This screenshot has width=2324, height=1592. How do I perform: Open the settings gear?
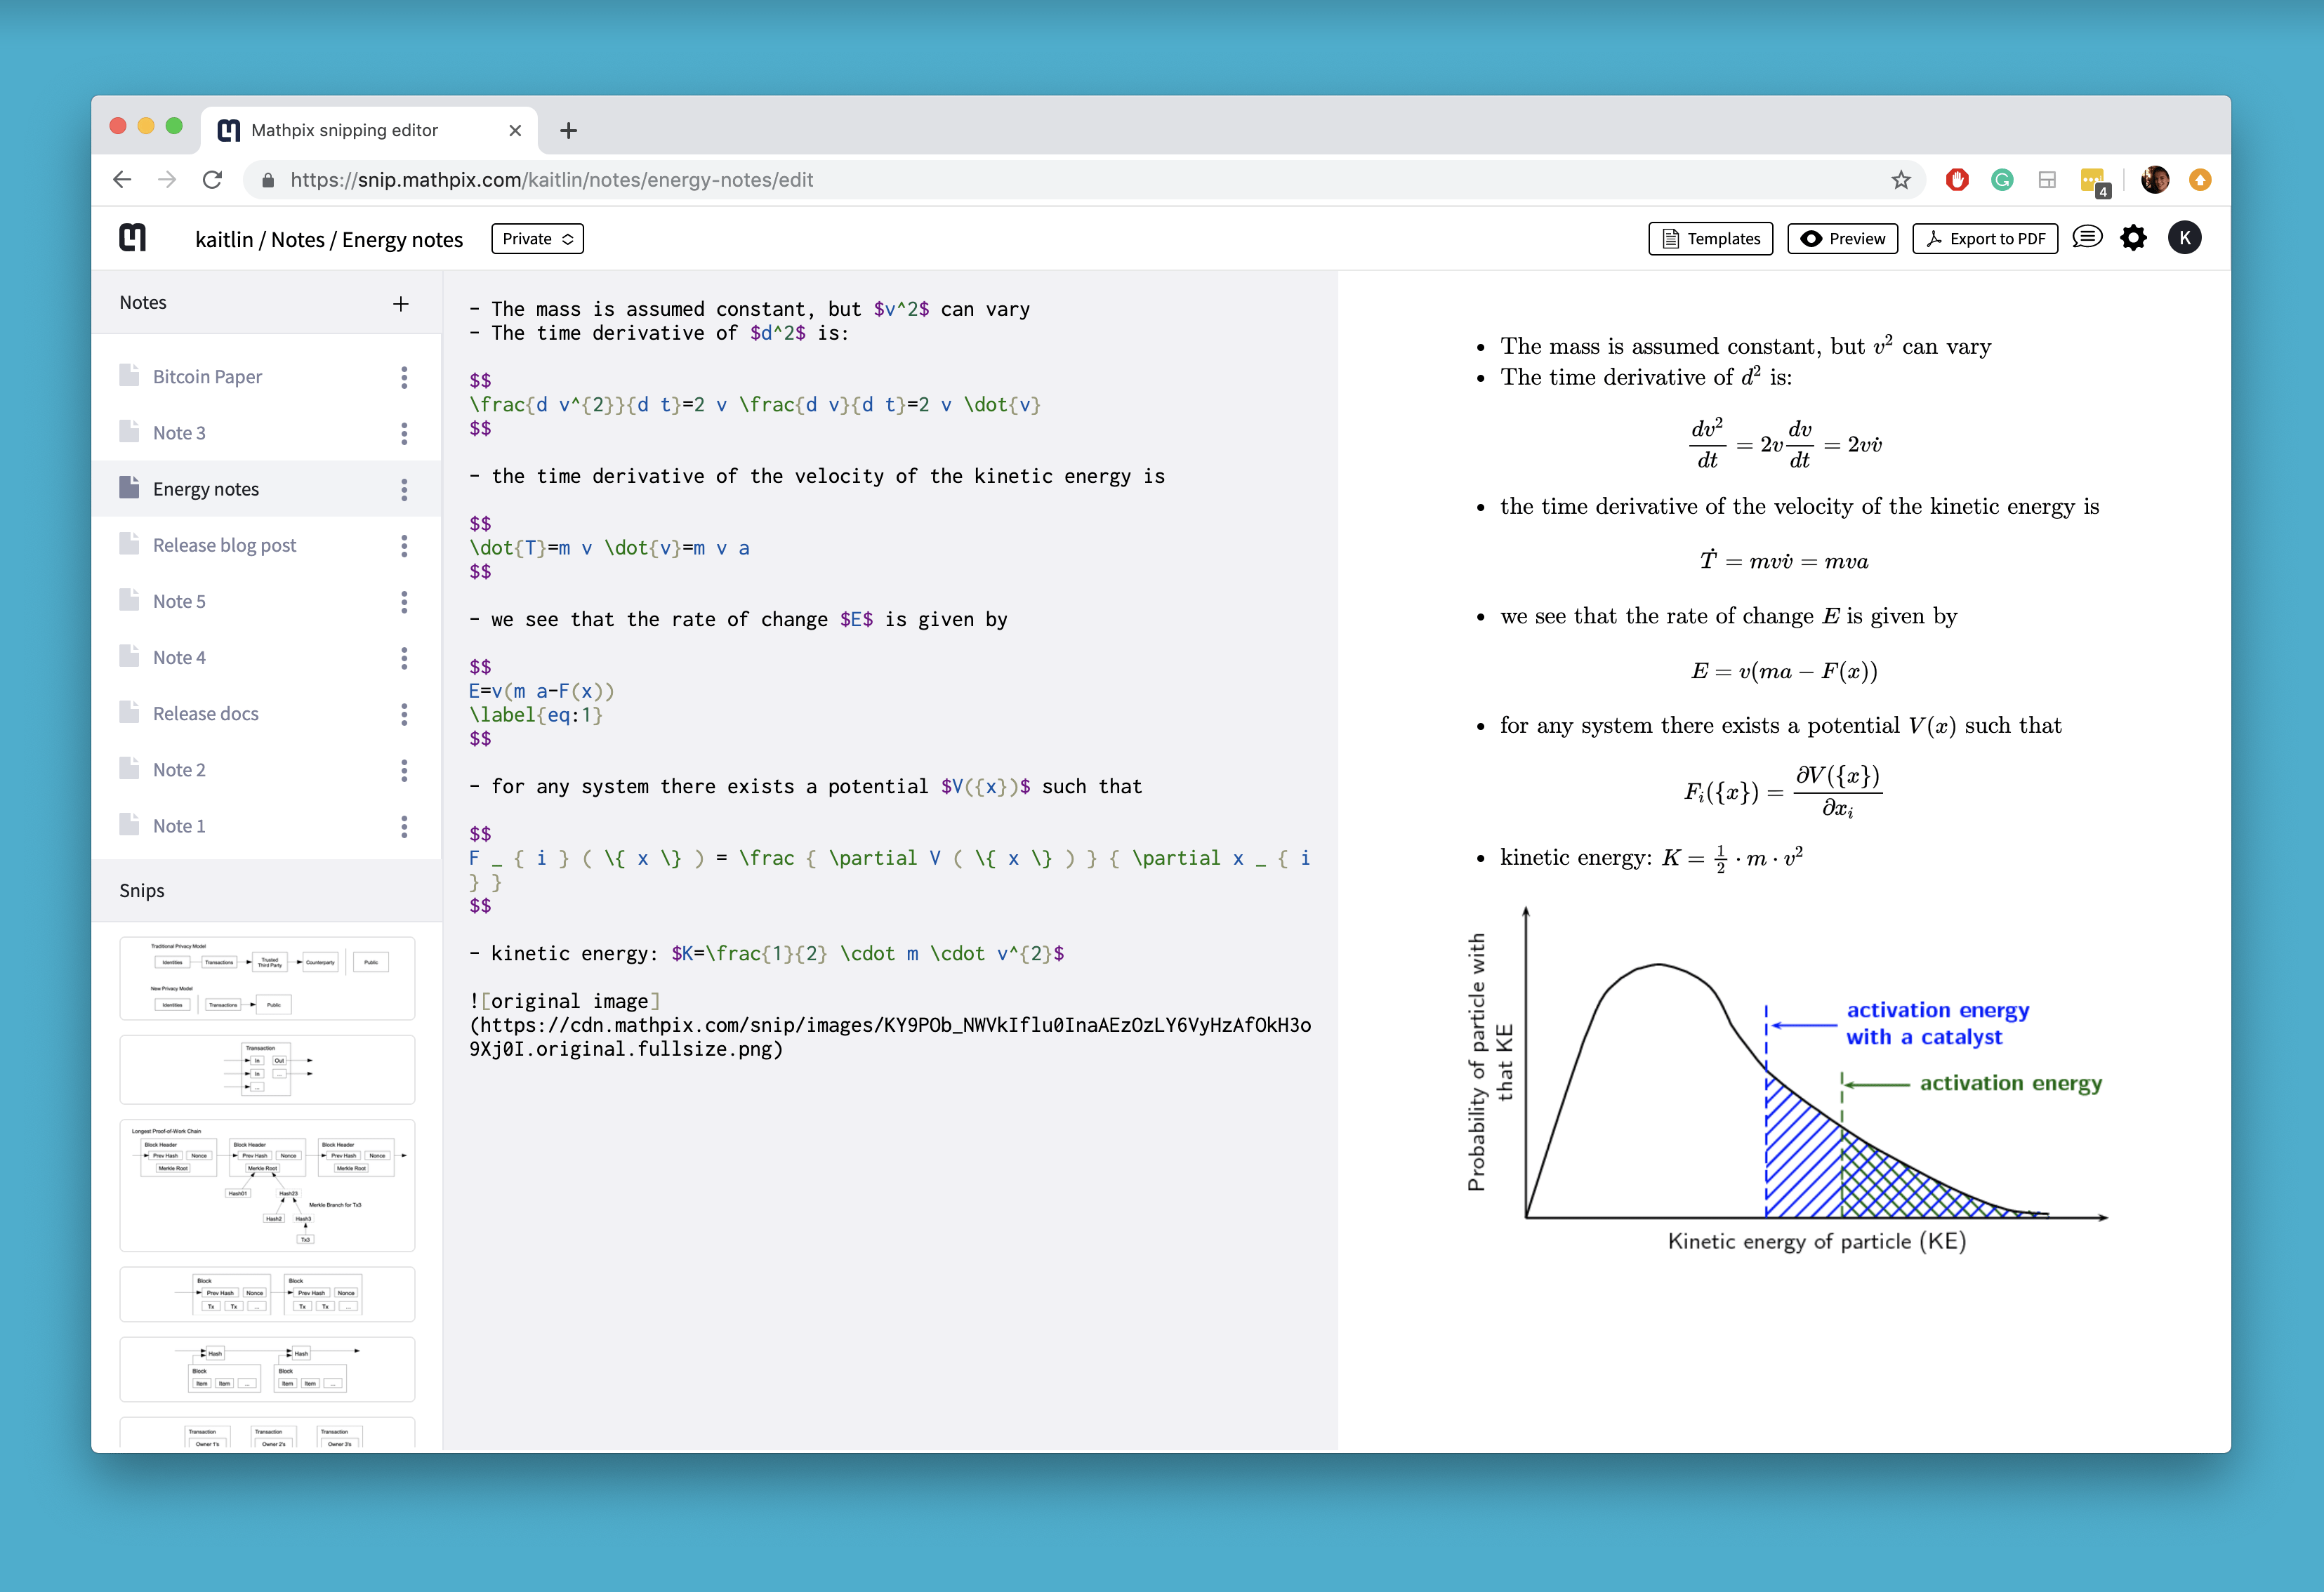pyautogui.click(x=2134, y=237)
